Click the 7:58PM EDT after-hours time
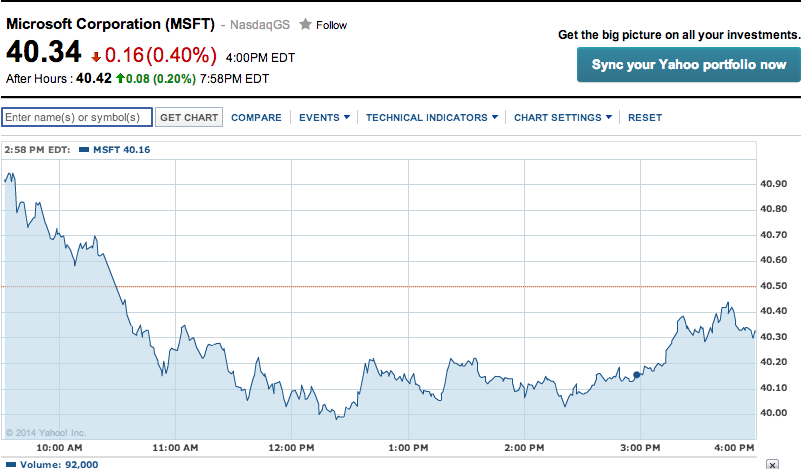The image size is (803, 469). (x=234, y=79)
